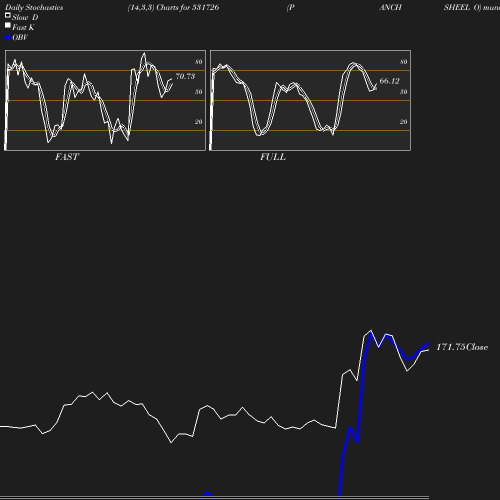Click the FAST chart label
Viewport: 500px width, 500px height.
click(x=67, y=157)
